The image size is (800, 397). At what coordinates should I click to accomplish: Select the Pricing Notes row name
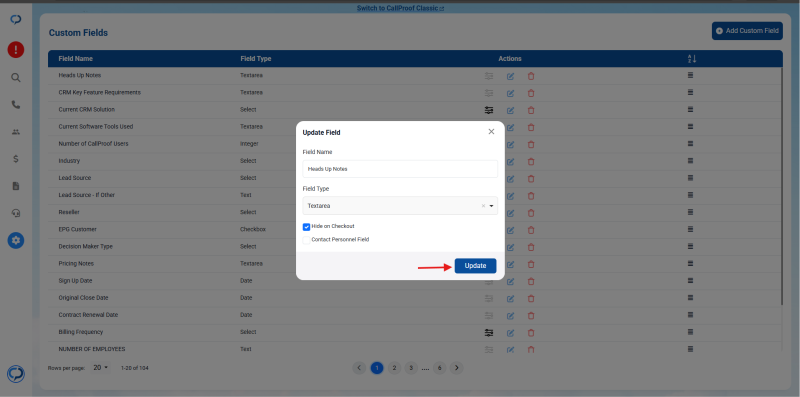[76, 264]
